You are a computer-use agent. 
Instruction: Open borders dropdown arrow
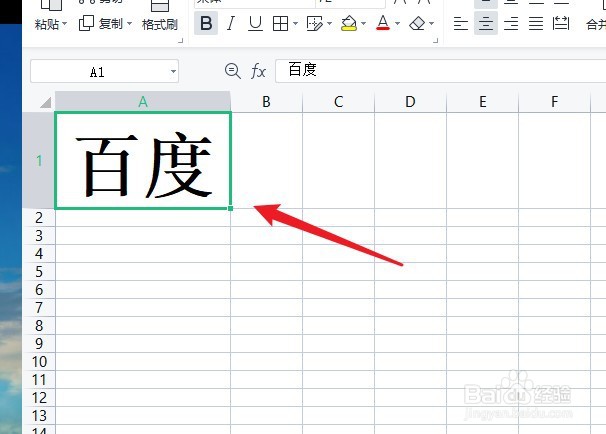(x=296, y=24)
